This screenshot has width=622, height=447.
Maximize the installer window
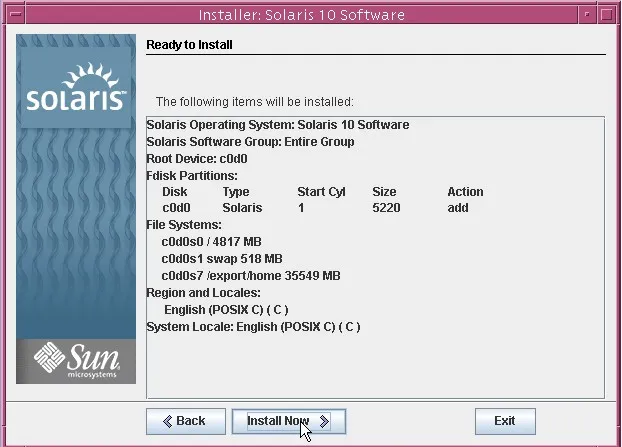click(607, 15)
